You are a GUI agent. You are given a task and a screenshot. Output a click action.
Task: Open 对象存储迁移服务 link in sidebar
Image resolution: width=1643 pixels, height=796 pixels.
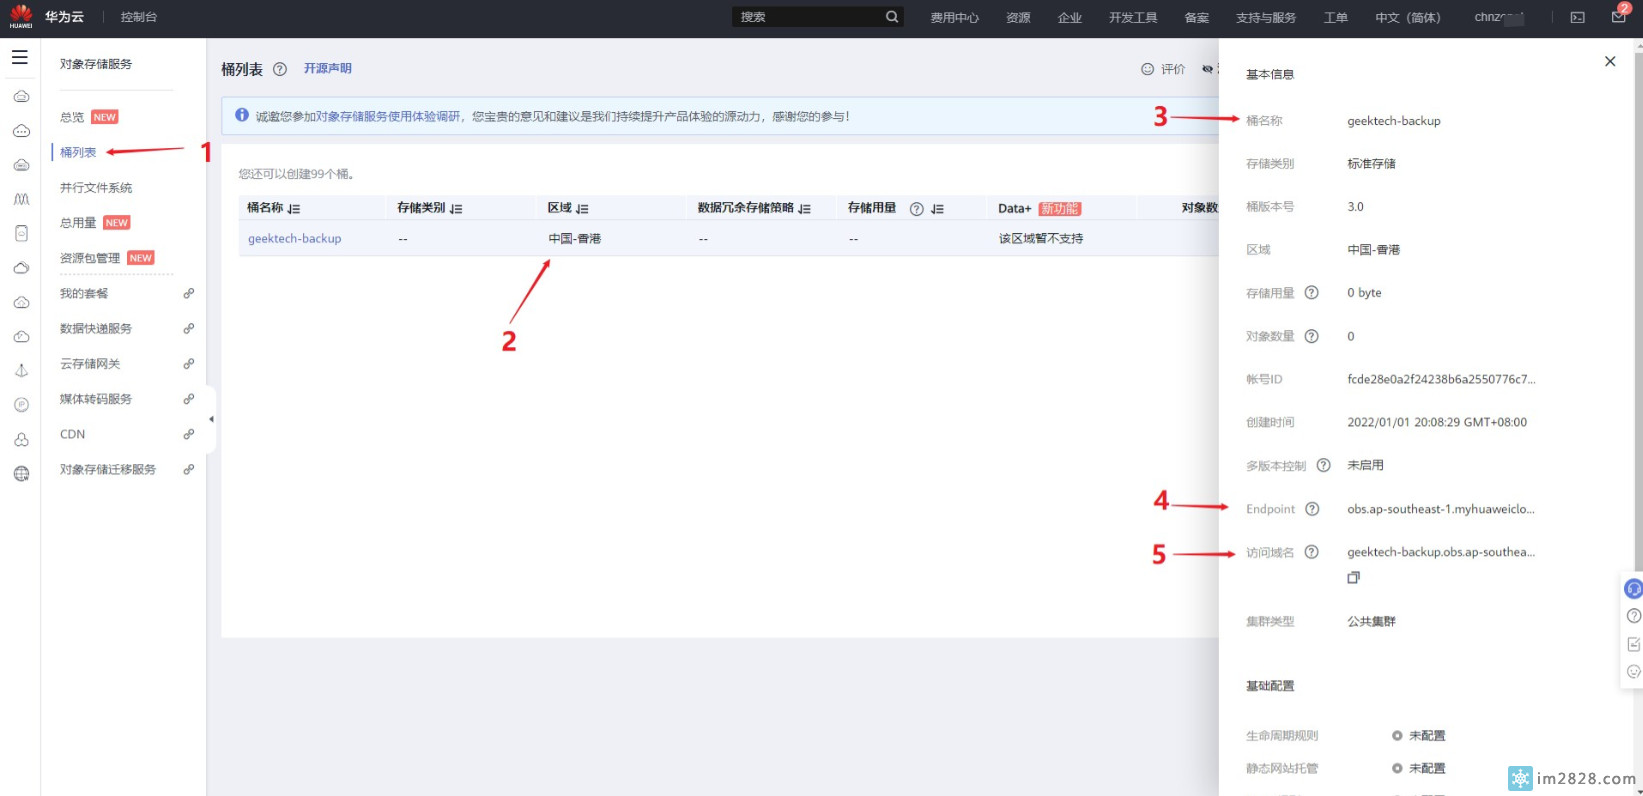108,469
